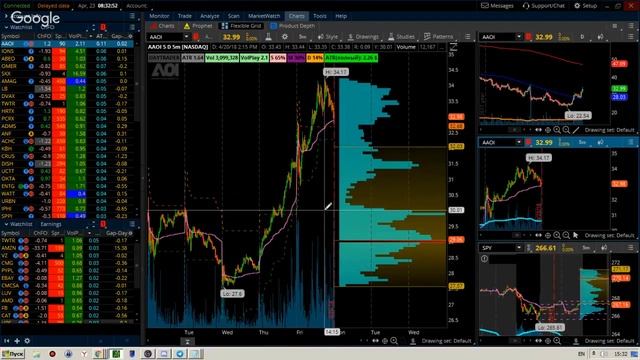Open chart settings gear icon

[x=284, y=37]
